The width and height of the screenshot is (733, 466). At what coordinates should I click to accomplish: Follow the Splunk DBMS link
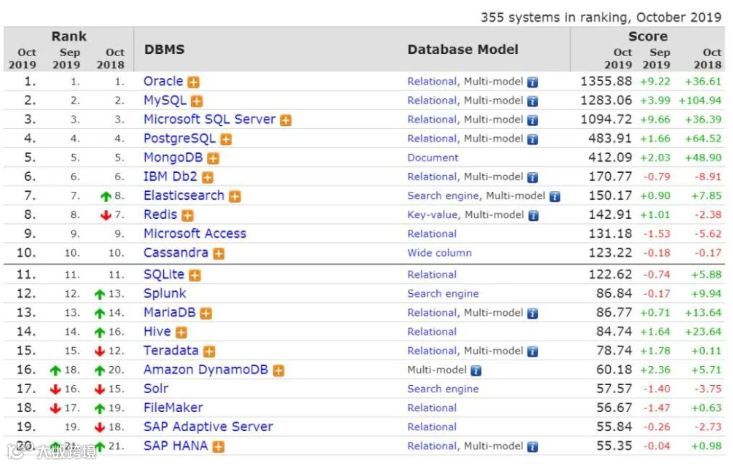[x=164, y=293]
